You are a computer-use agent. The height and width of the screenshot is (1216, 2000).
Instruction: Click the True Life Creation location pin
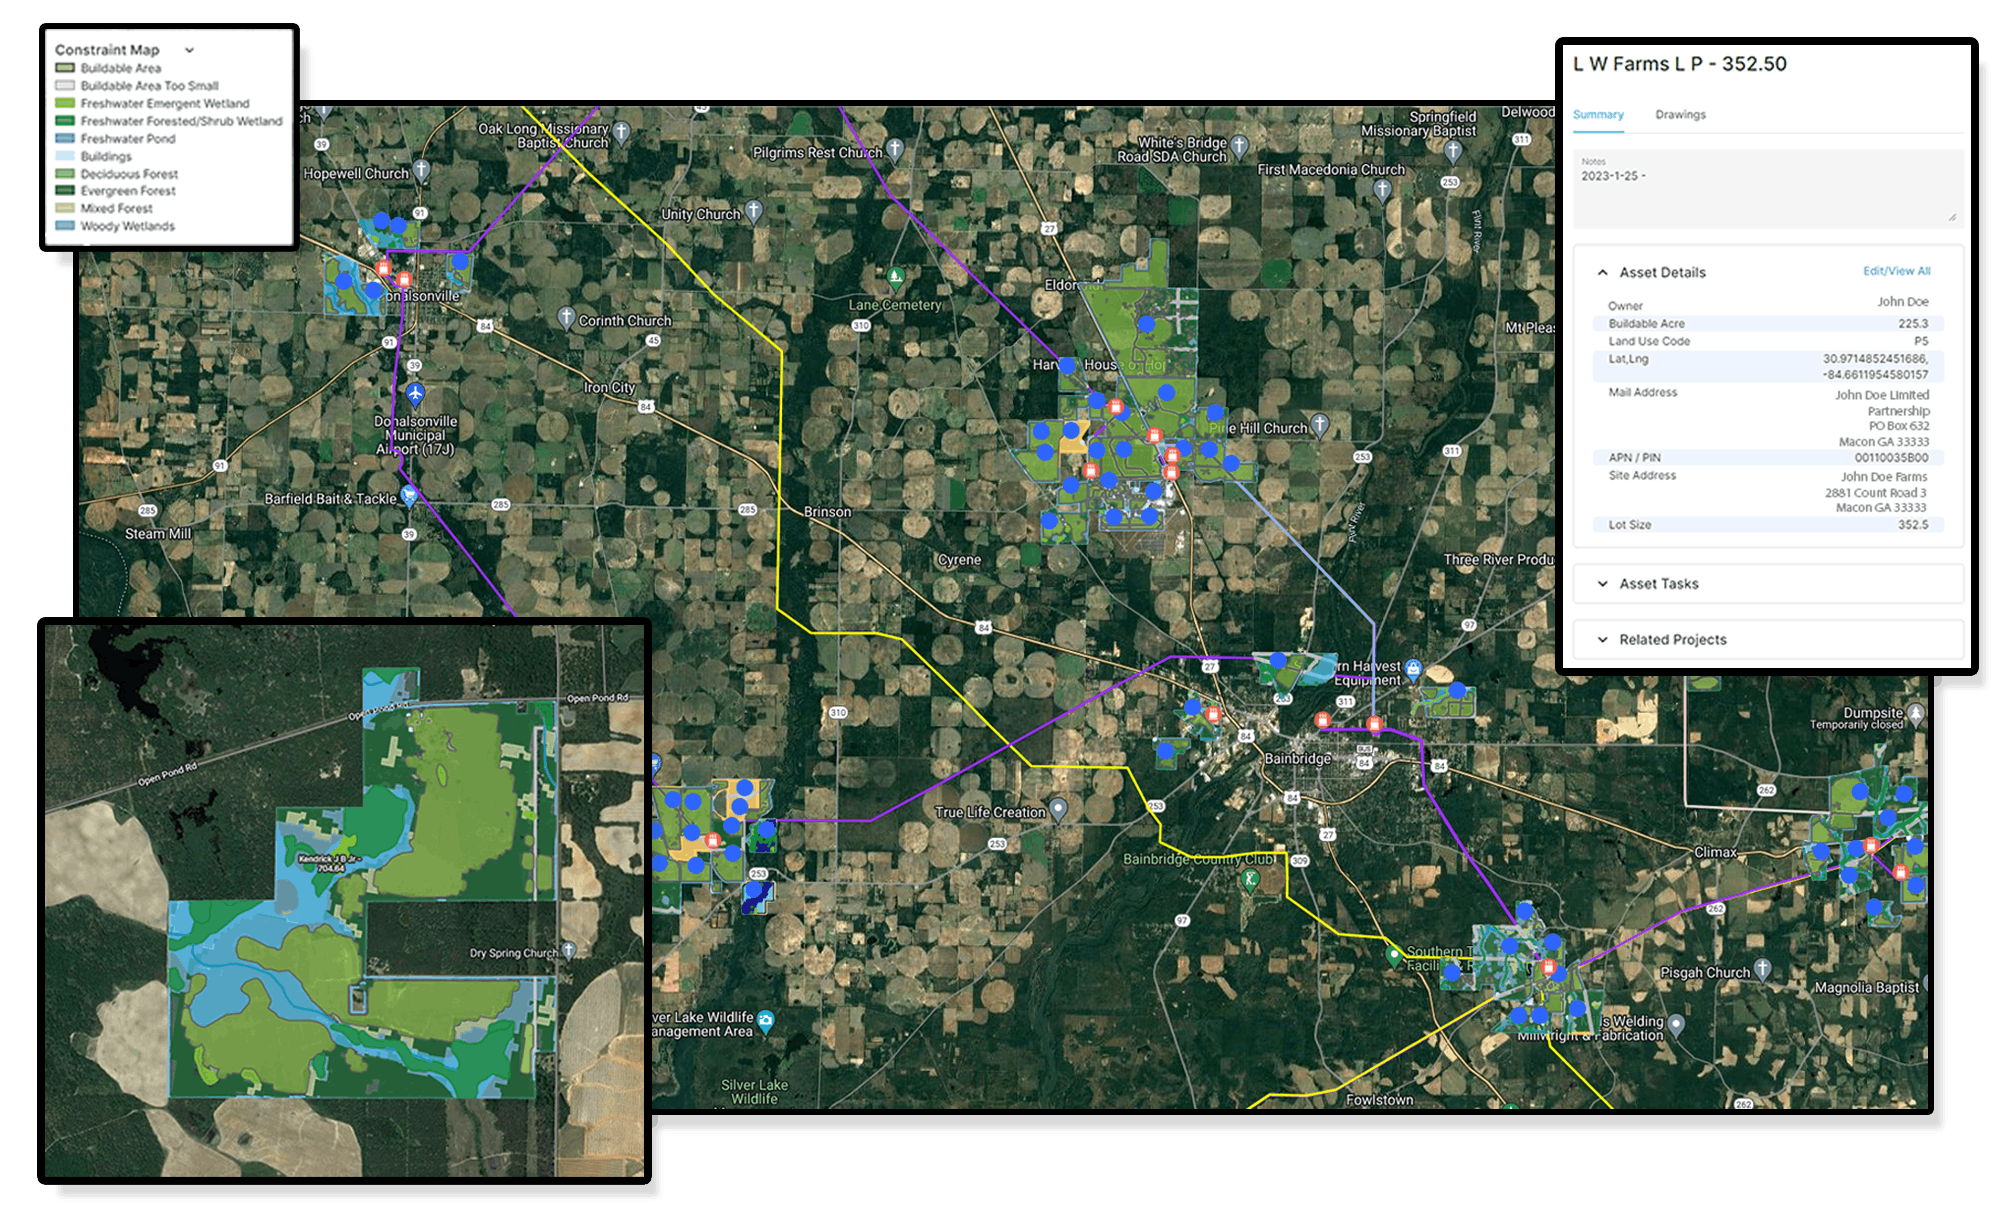1059,810
